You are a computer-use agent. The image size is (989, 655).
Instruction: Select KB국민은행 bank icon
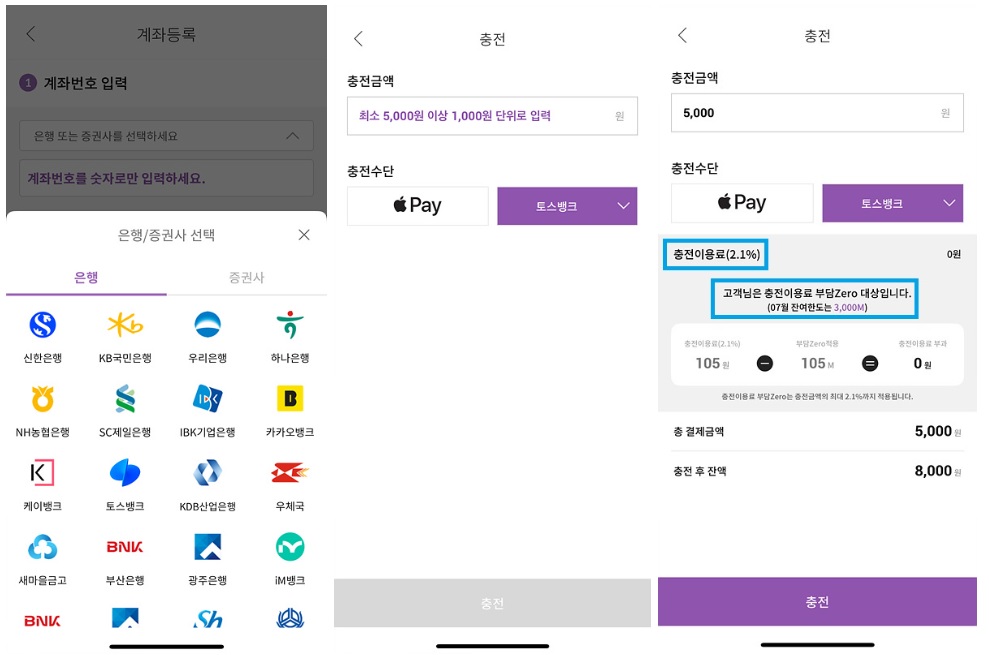point(125,325)
